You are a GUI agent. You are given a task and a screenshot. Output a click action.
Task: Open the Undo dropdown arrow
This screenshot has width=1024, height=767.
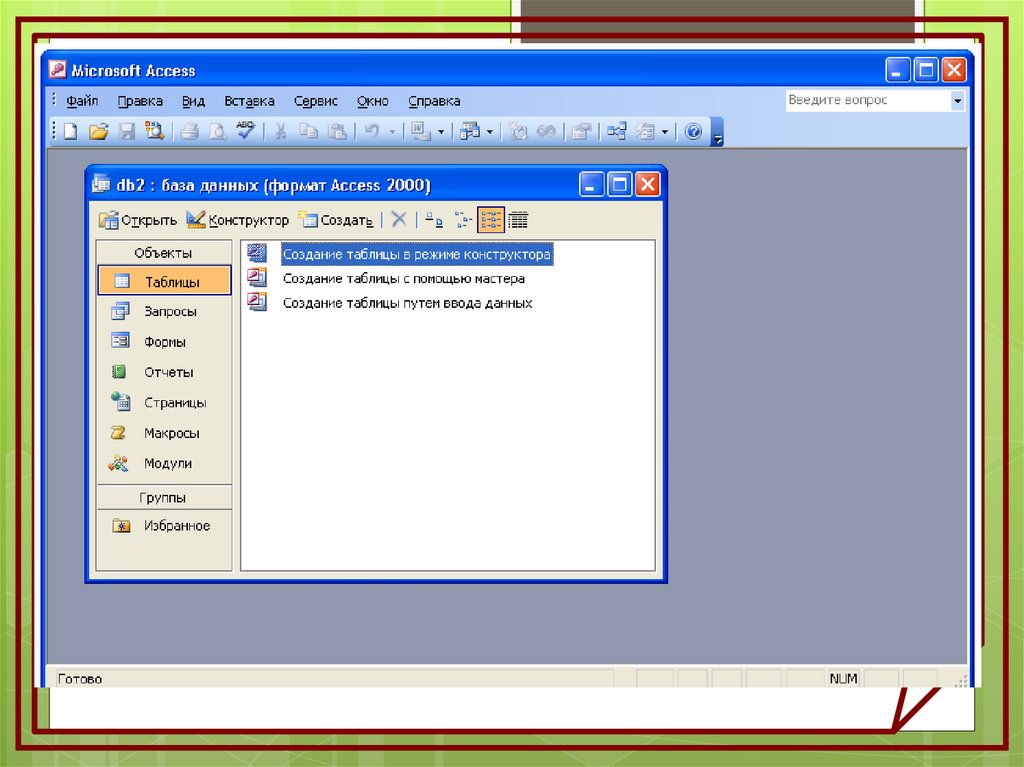coord(392,133)
